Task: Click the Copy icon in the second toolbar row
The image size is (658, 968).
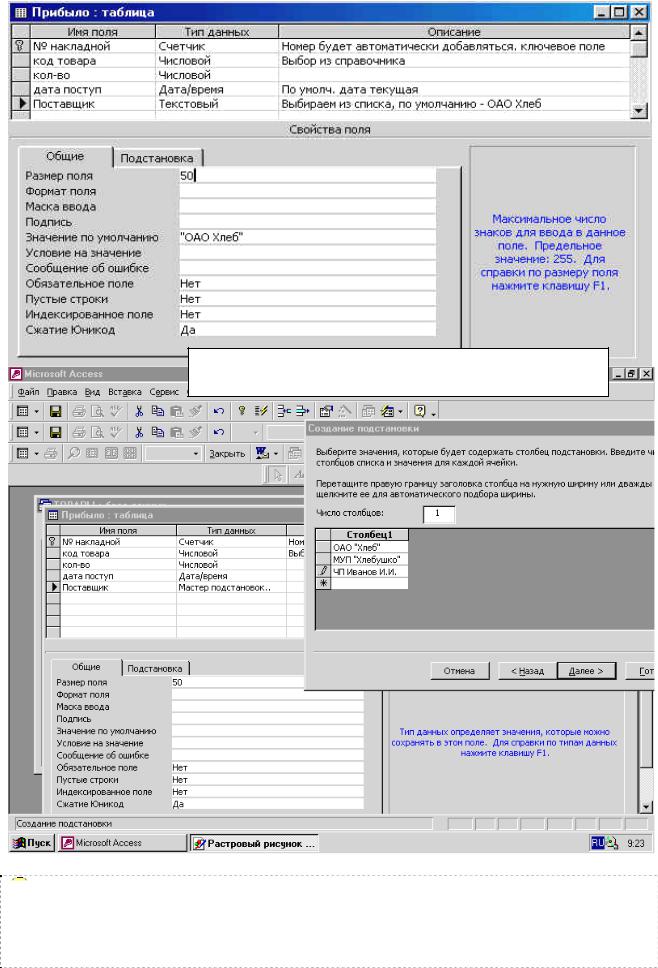Action: pos(158,432)
